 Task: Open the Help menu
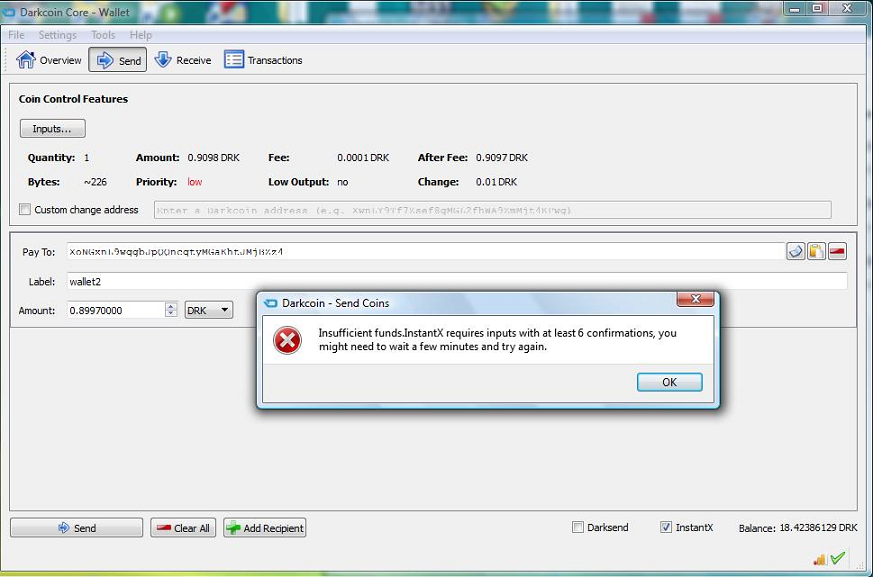(141, 35)
